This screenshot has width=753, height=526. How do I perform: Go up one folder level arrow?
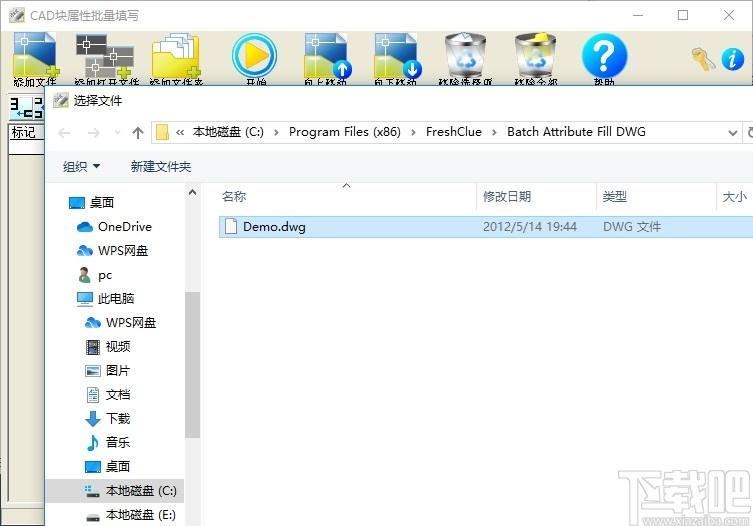click(x=138, y=132)
